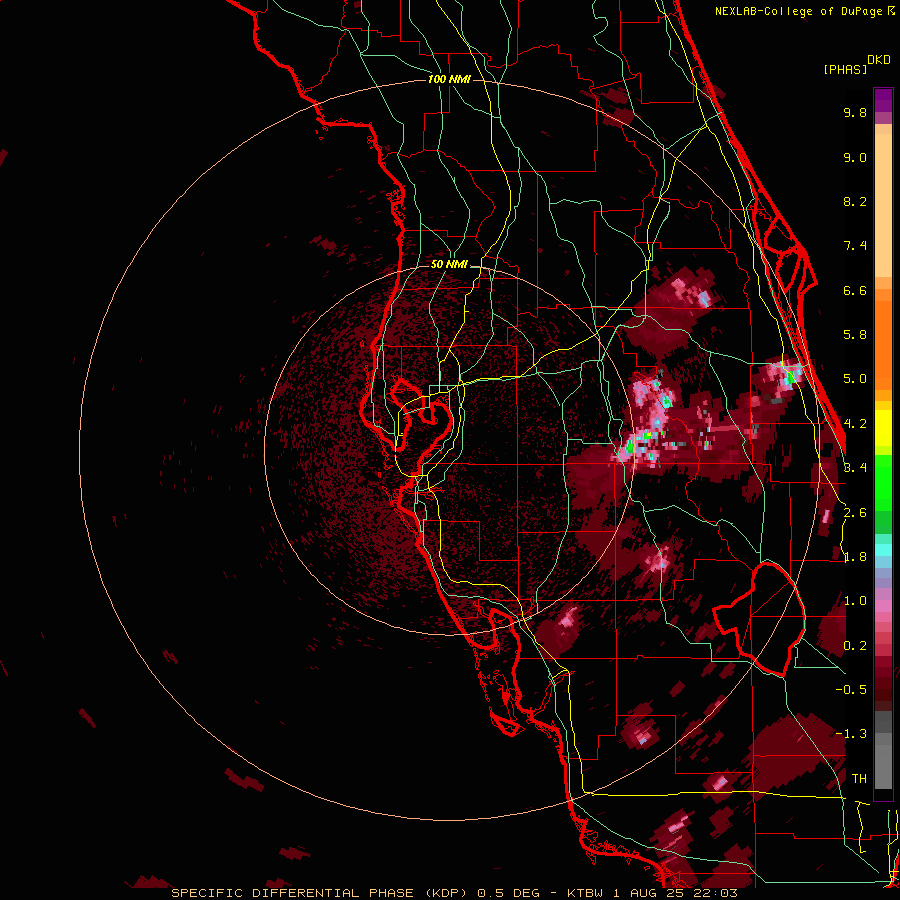Click the 2.6 value on color scale
The width and height of the screenshot is (900, 900).
pyautogui.click(x=855, y=513)
